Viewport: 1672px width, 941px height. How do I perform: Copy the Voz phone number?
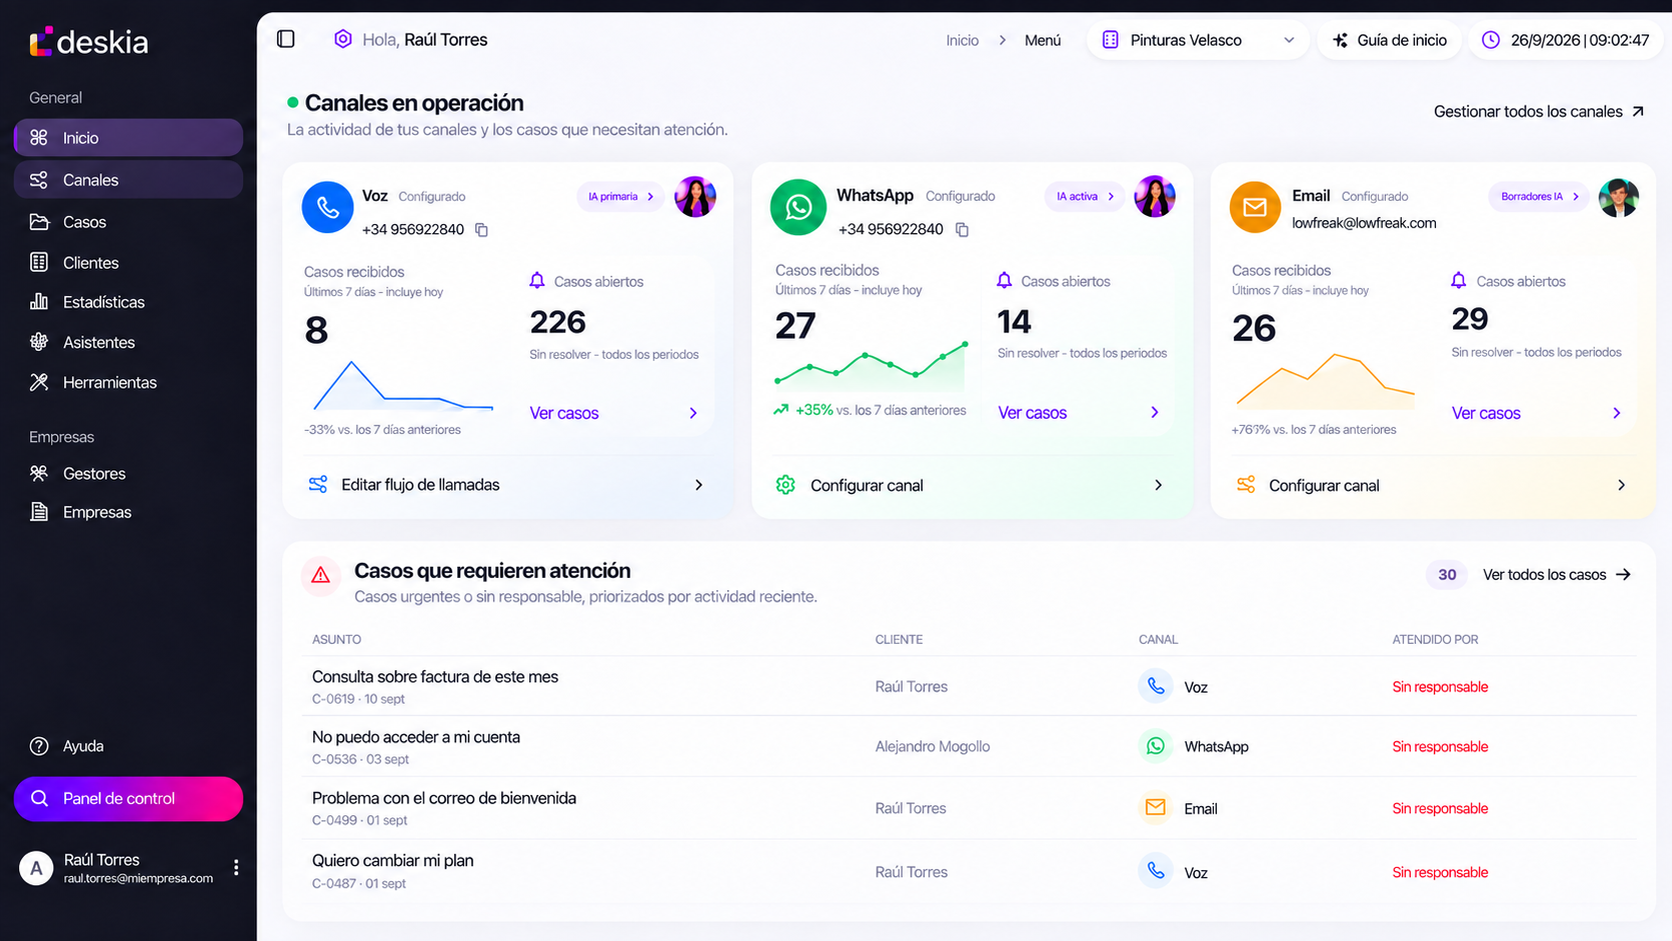click(481, 230)
